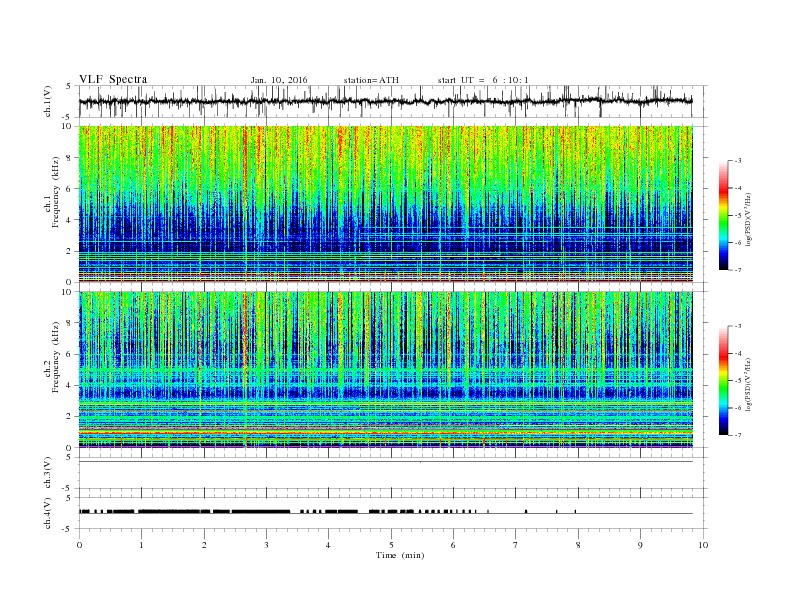Click the "VLF Spectra" plot title
The image size is (792, 612).
click(113, 79)
